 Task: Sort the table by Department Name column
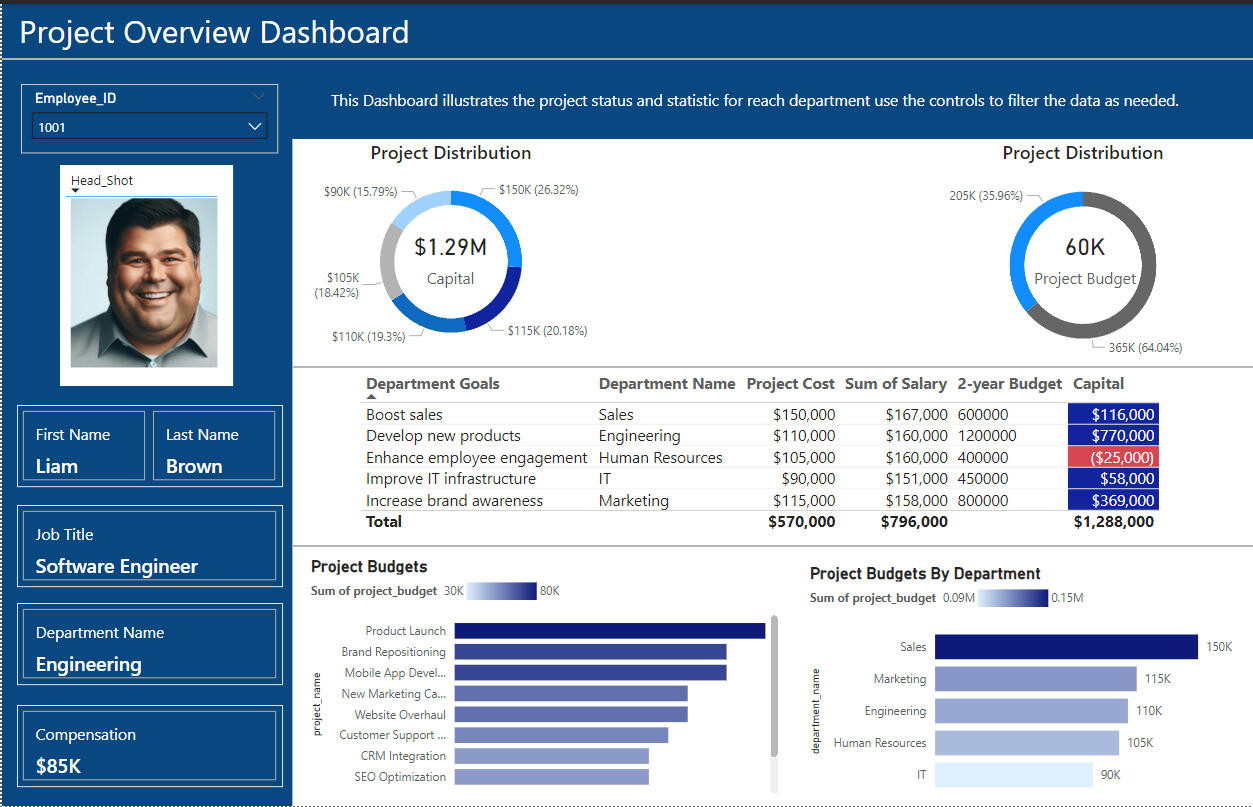[666, 384]
